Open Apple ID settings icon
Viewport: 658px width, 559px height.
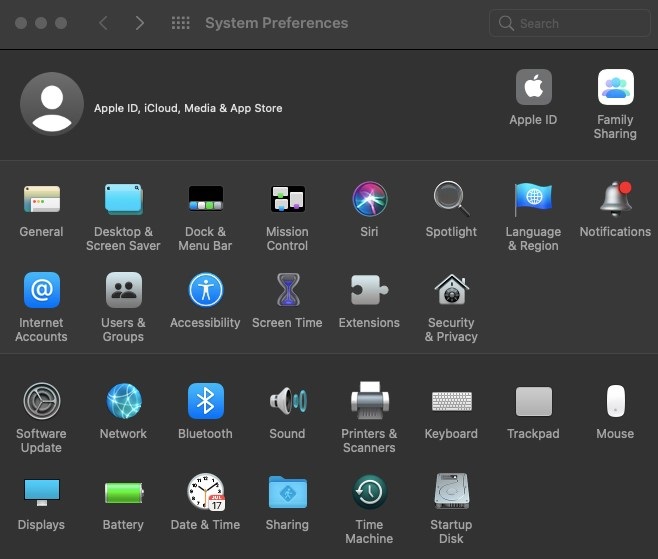(534, 87)
